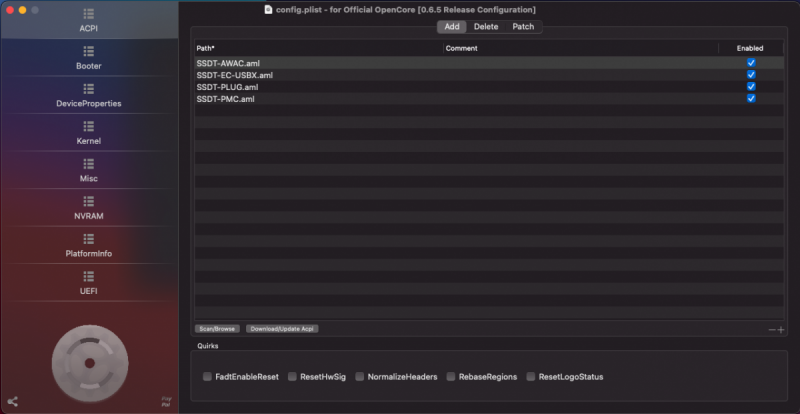
Task: Select the SSDT-PLUG.aml row
Action: click(x=489, y=87)
